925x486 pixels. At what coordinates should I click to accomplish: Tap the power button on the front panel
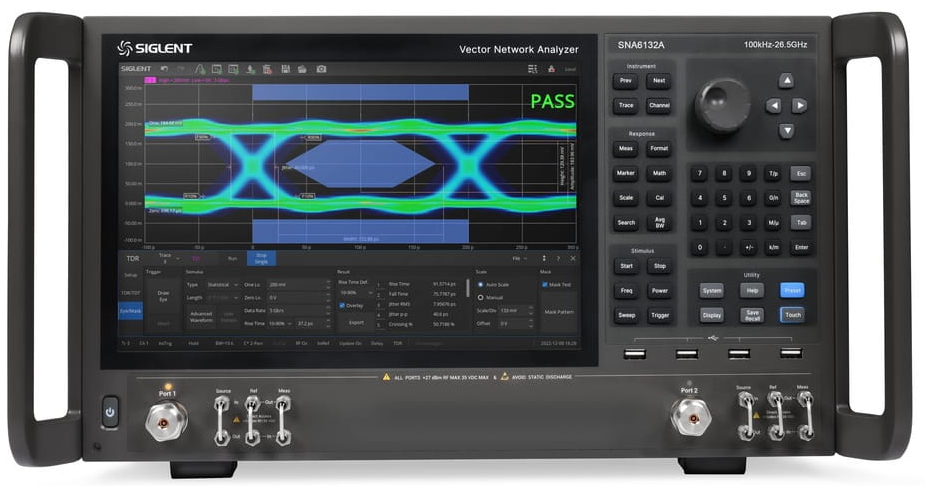coord(110,411)
